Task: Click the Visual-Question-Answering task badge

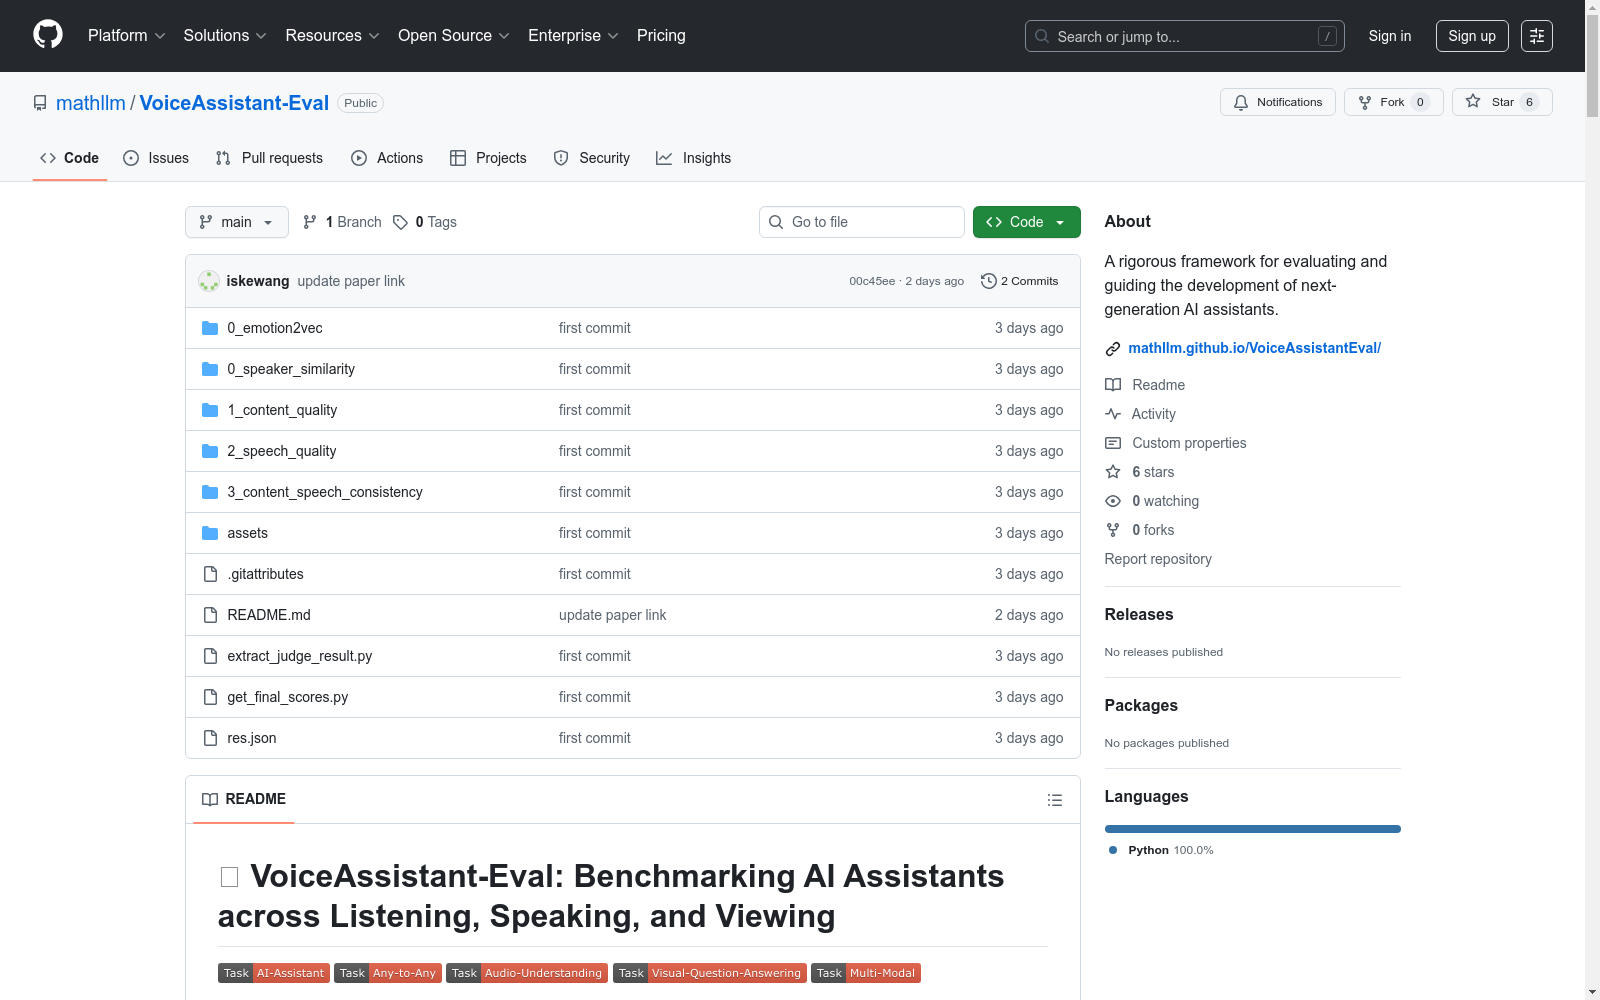Action: tap(709, 973)
